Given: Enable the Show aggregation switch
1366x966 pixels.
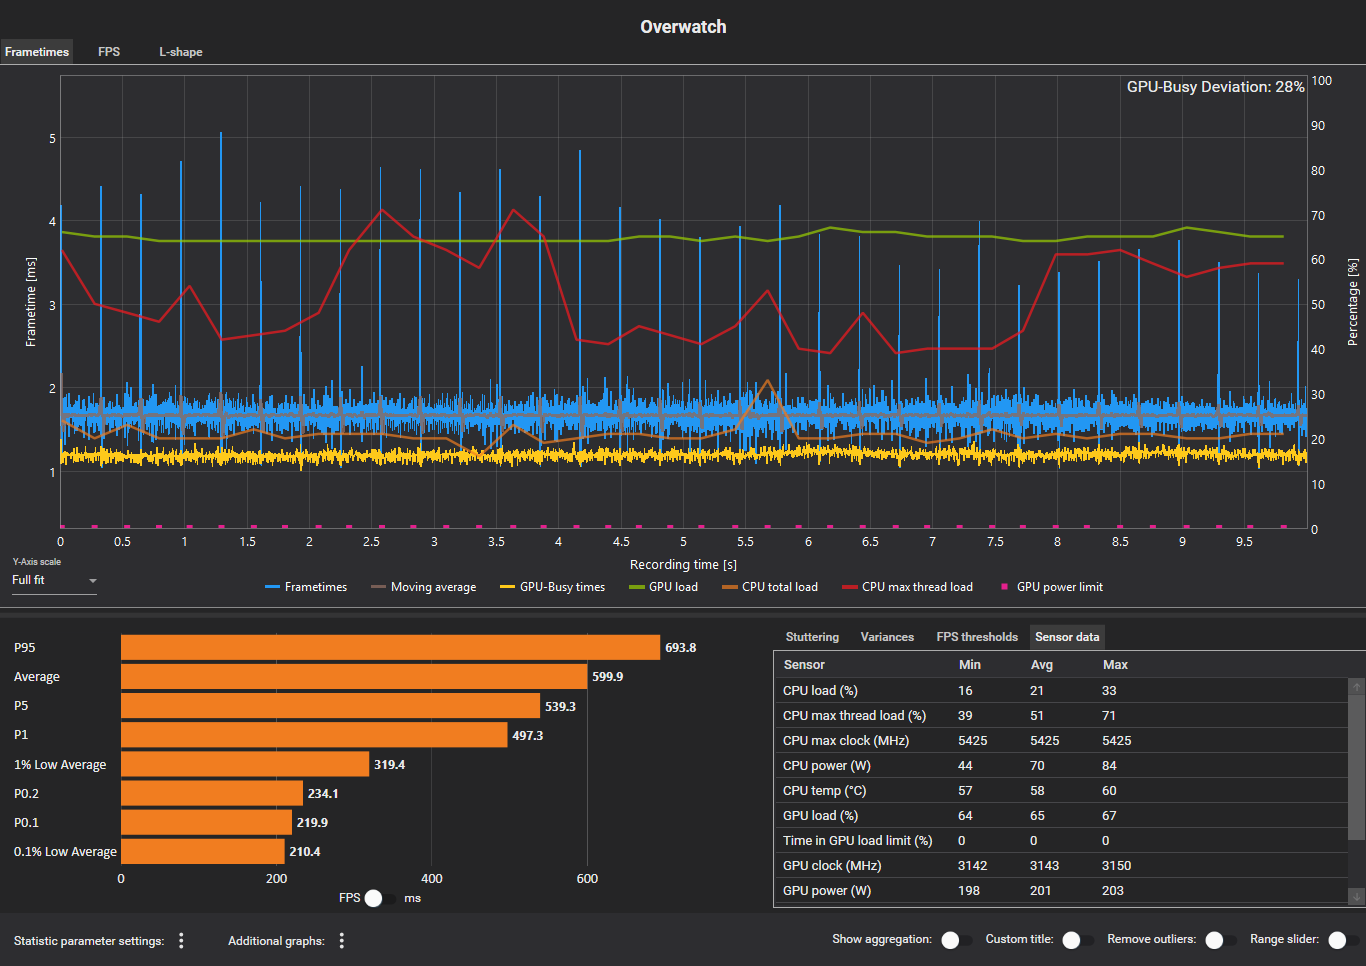Looking at the screenshot, I should (x=956, y=940).
